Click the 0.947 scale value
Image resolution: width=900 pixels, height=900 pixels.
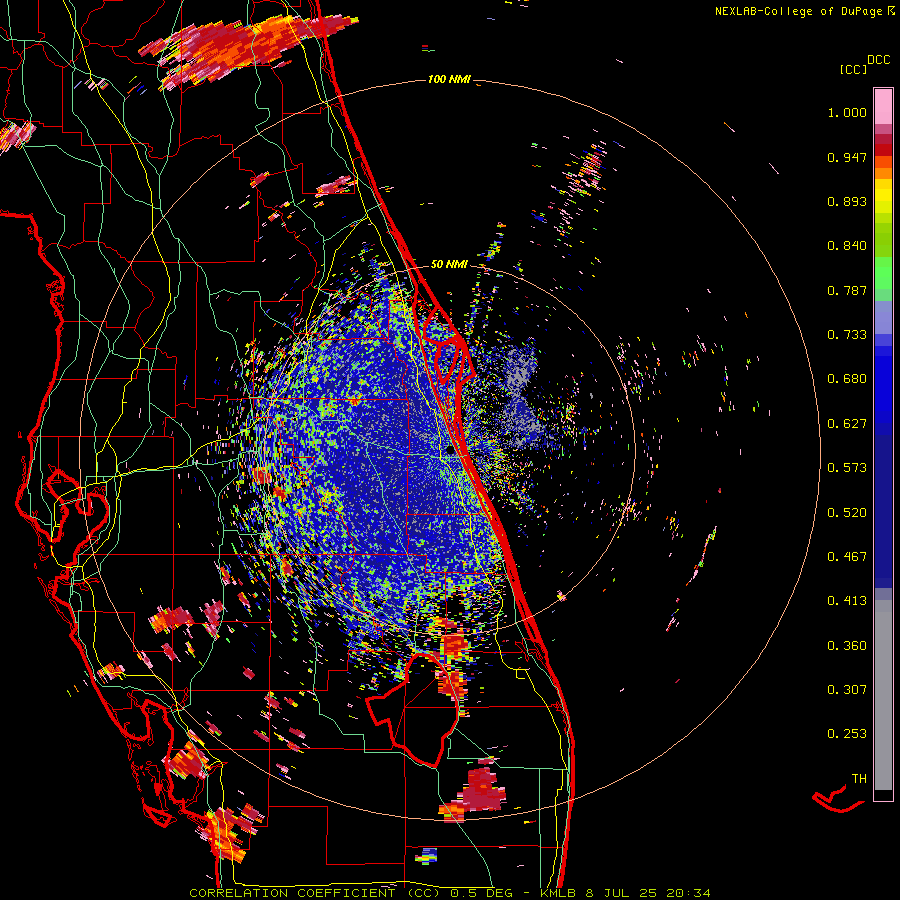pyautogui.click(x=847, y=157)
